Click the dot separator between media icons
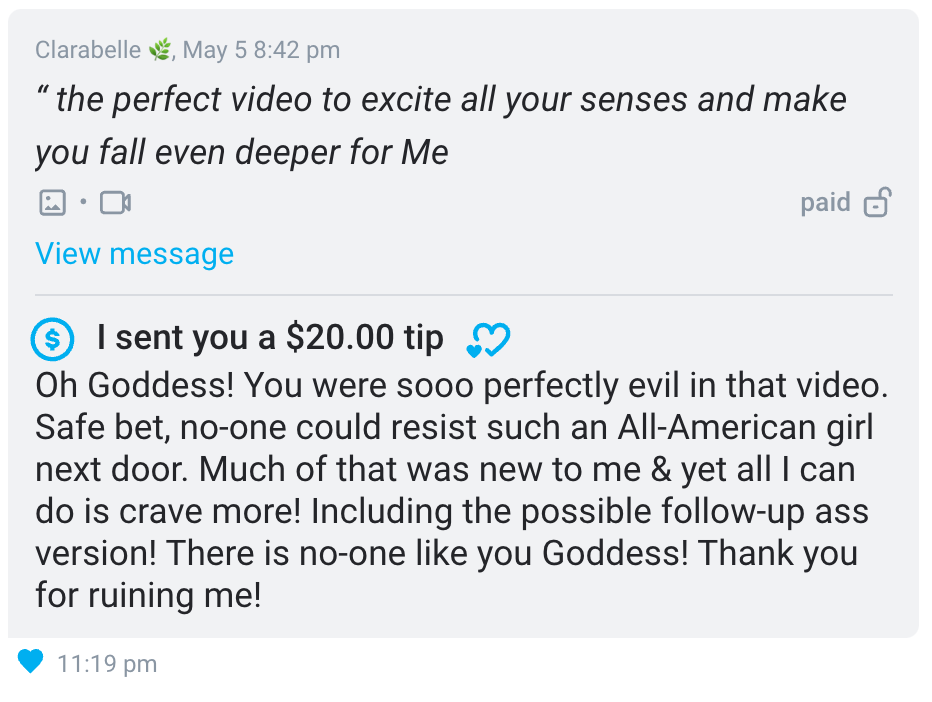 (83, 203)
